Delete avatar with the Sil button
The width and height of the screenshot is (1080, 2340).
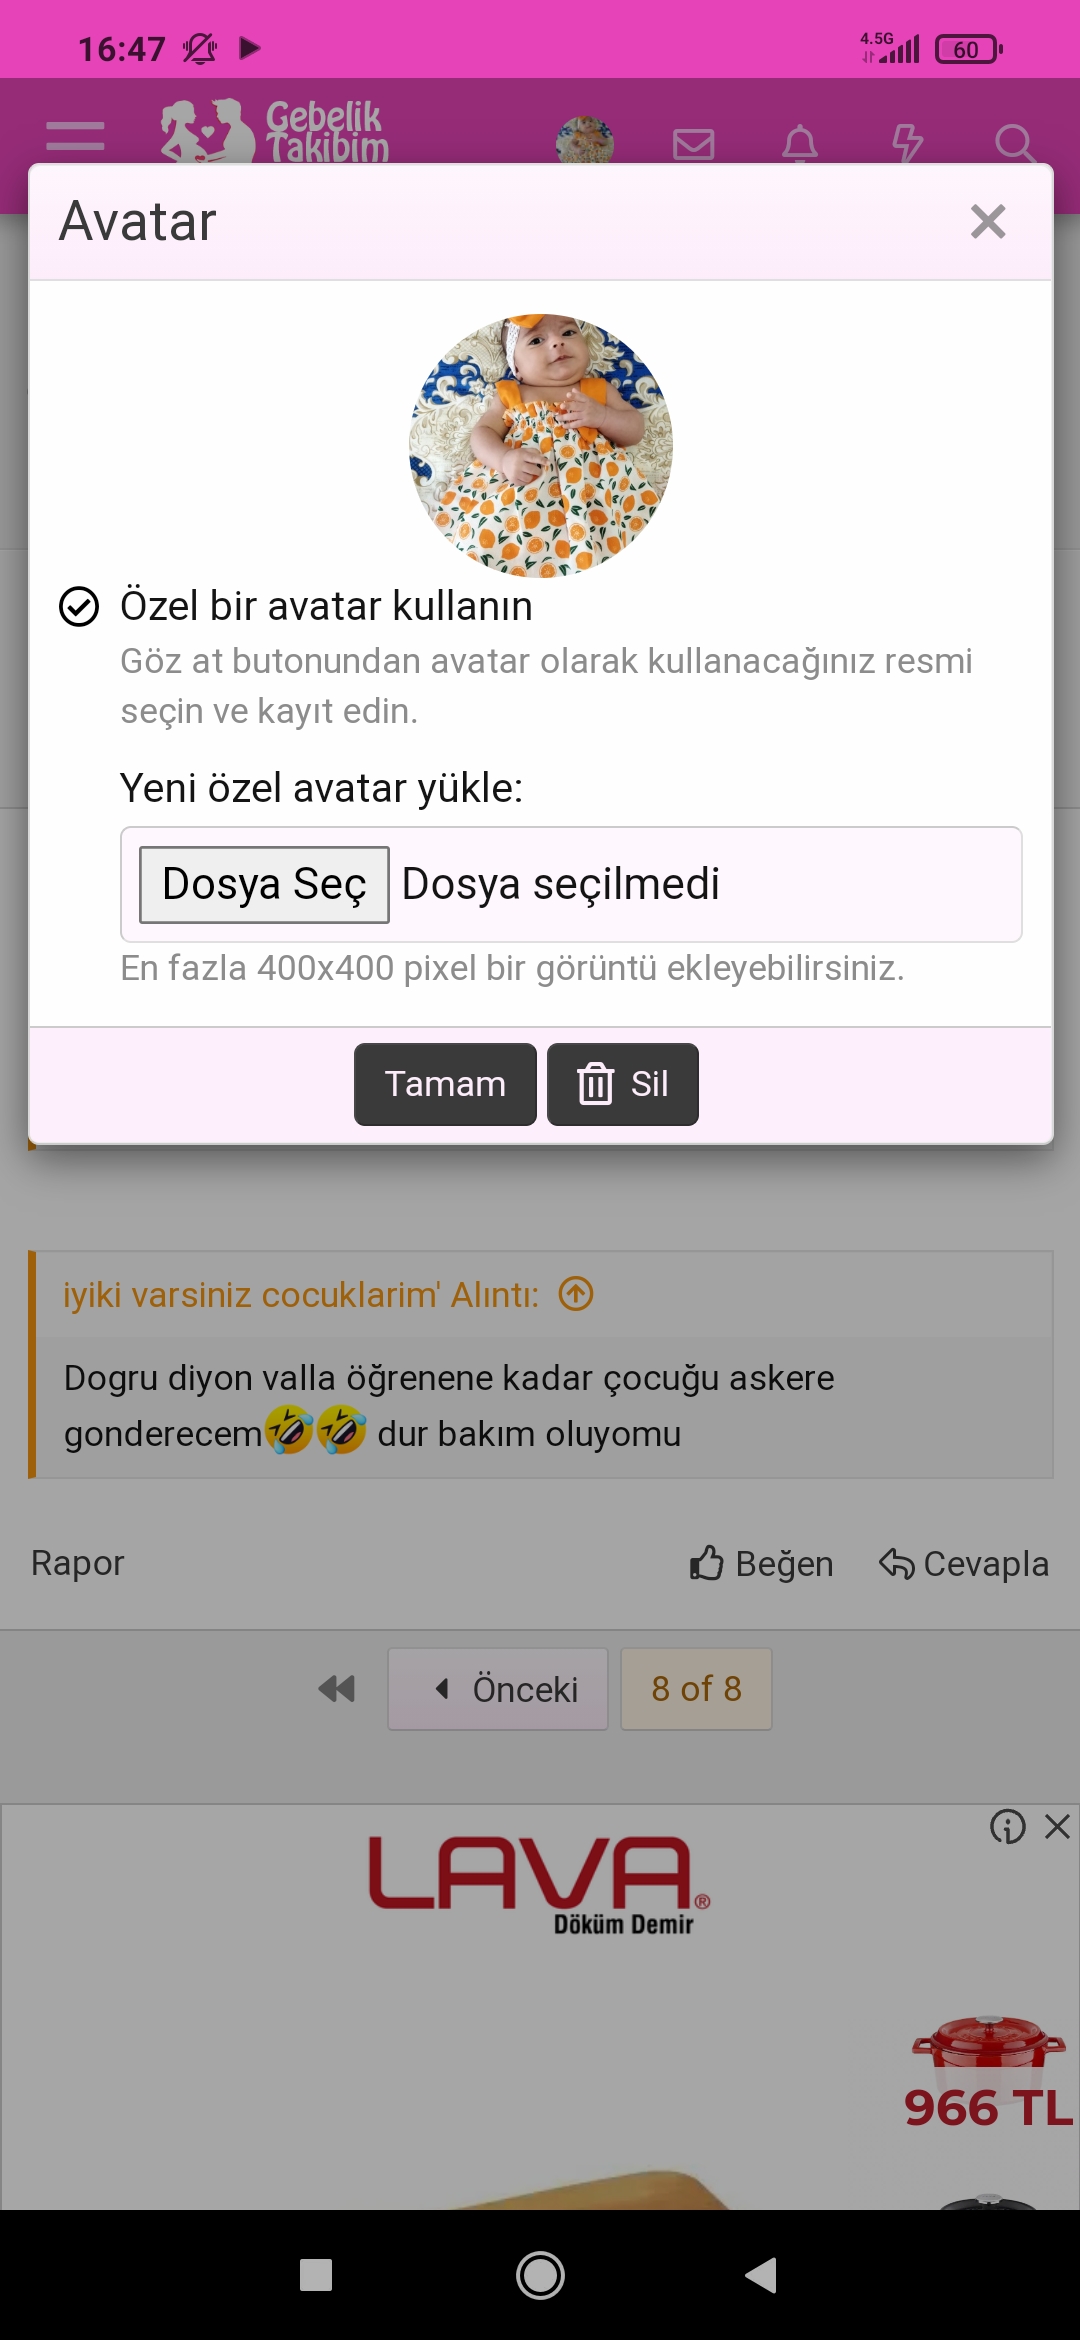(x=622, y=1084)
